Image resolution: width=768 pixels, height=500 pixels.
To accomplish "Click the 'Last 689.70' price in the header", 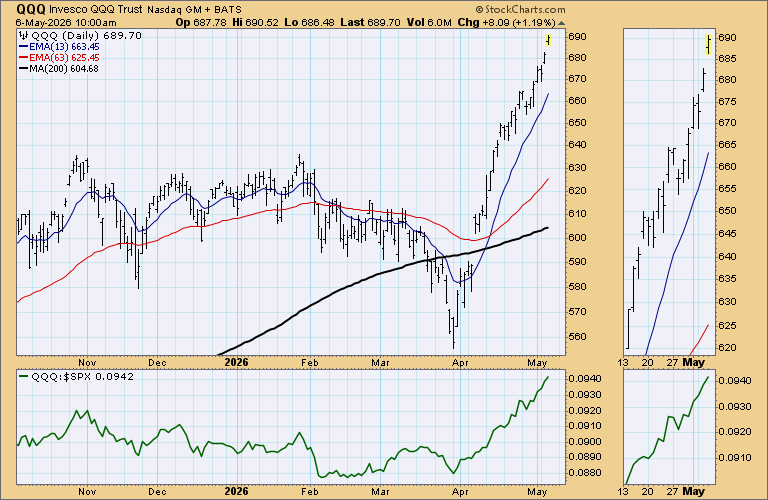I will click(x=370, y=23).
